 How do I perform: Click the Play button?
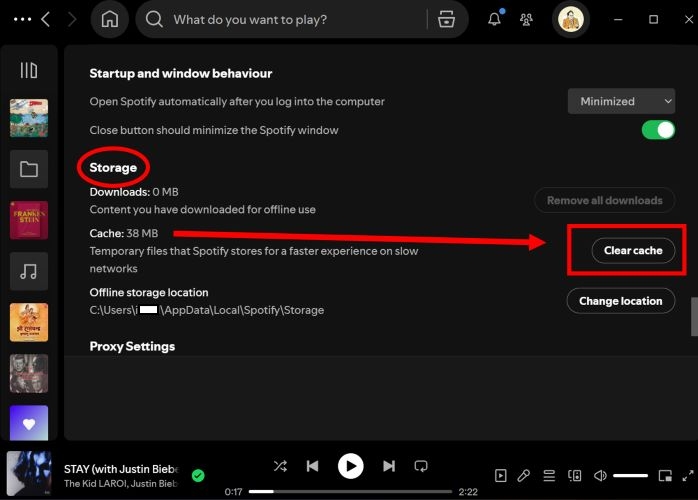[x=350, y=466]
